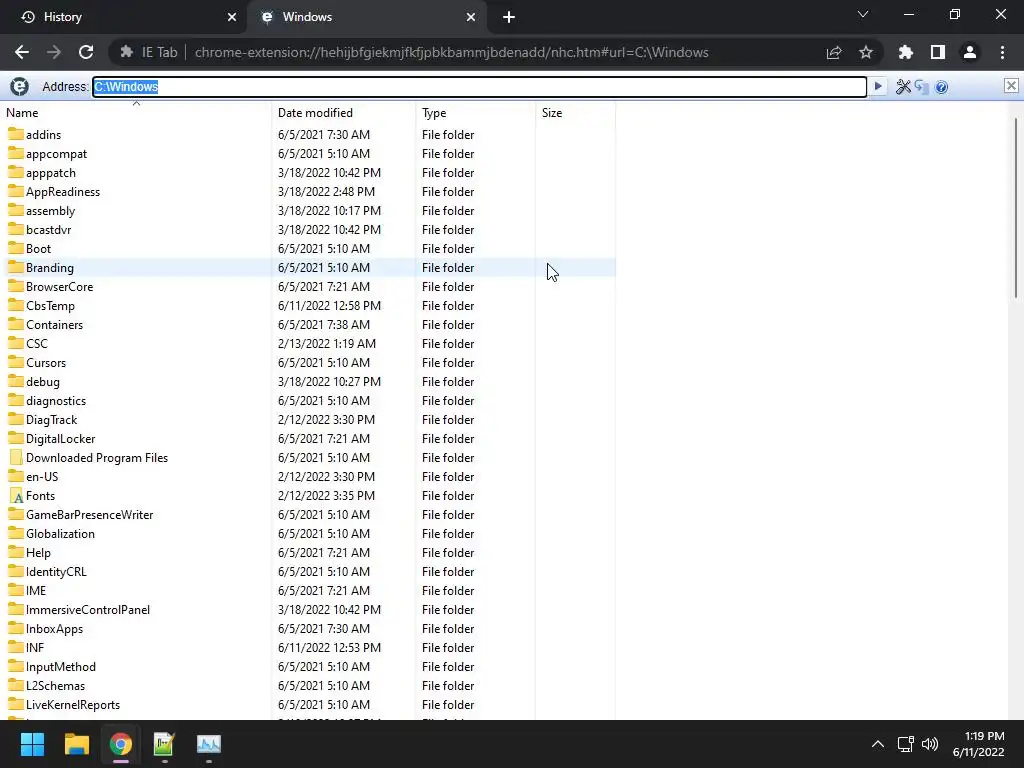
Task: Select the AppReadiness folder
Action: 63,192
